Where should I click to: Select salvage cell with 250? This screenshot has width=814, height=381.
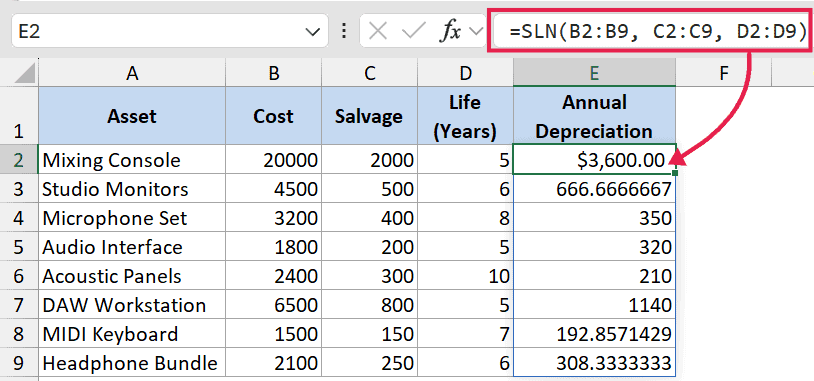coord(369,362)
